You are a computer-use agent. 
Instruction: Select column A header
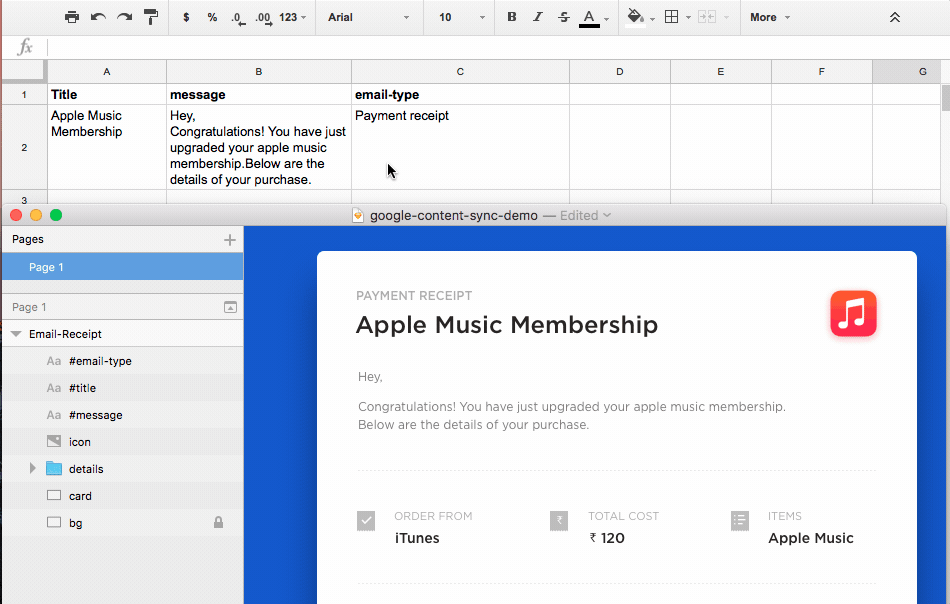coord(107,71)
